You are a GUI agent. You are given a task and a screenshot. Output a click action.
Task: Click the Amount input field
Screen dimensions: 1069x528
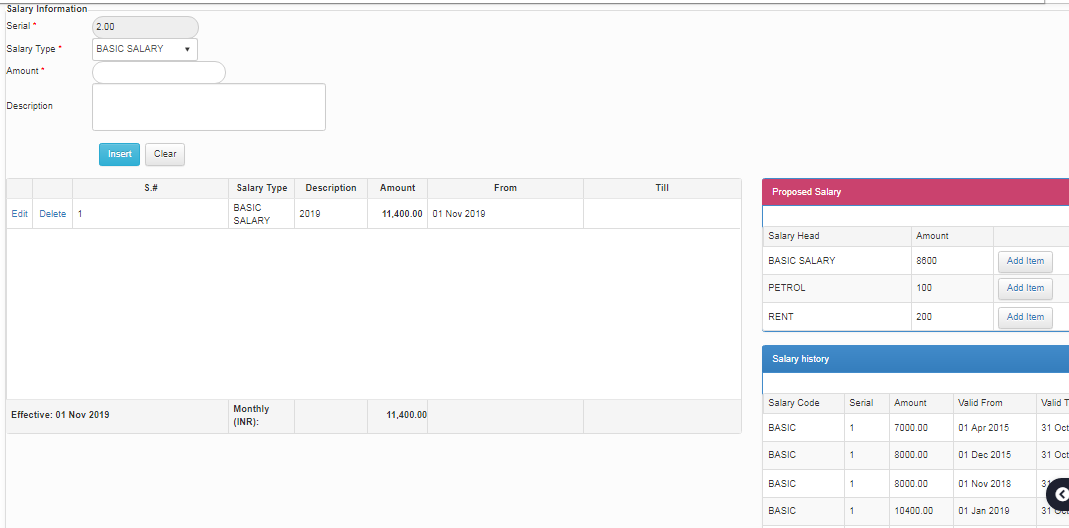click(159, 72)
